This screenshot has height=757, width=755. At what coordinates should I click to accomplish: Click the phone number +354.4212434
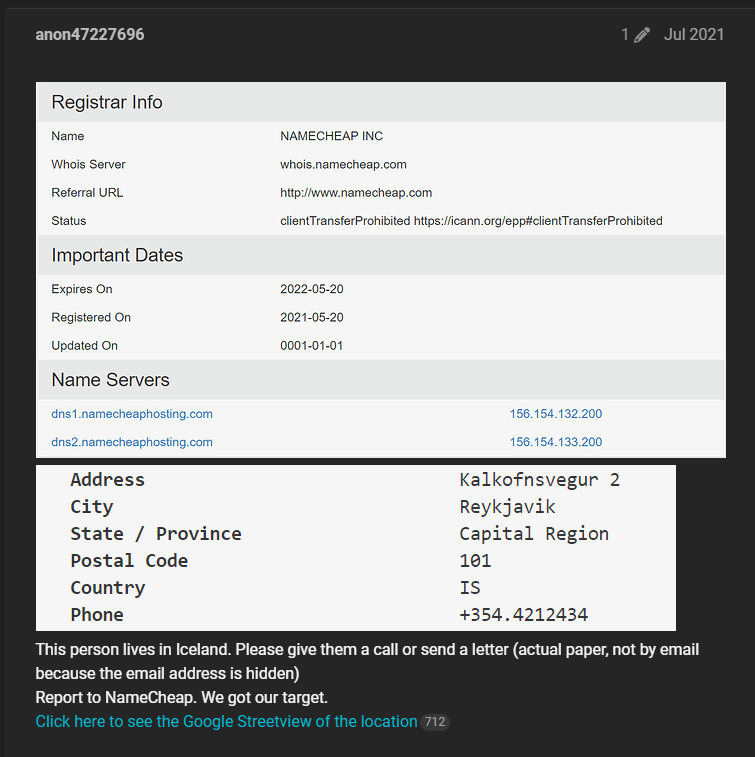click(523, 614)
